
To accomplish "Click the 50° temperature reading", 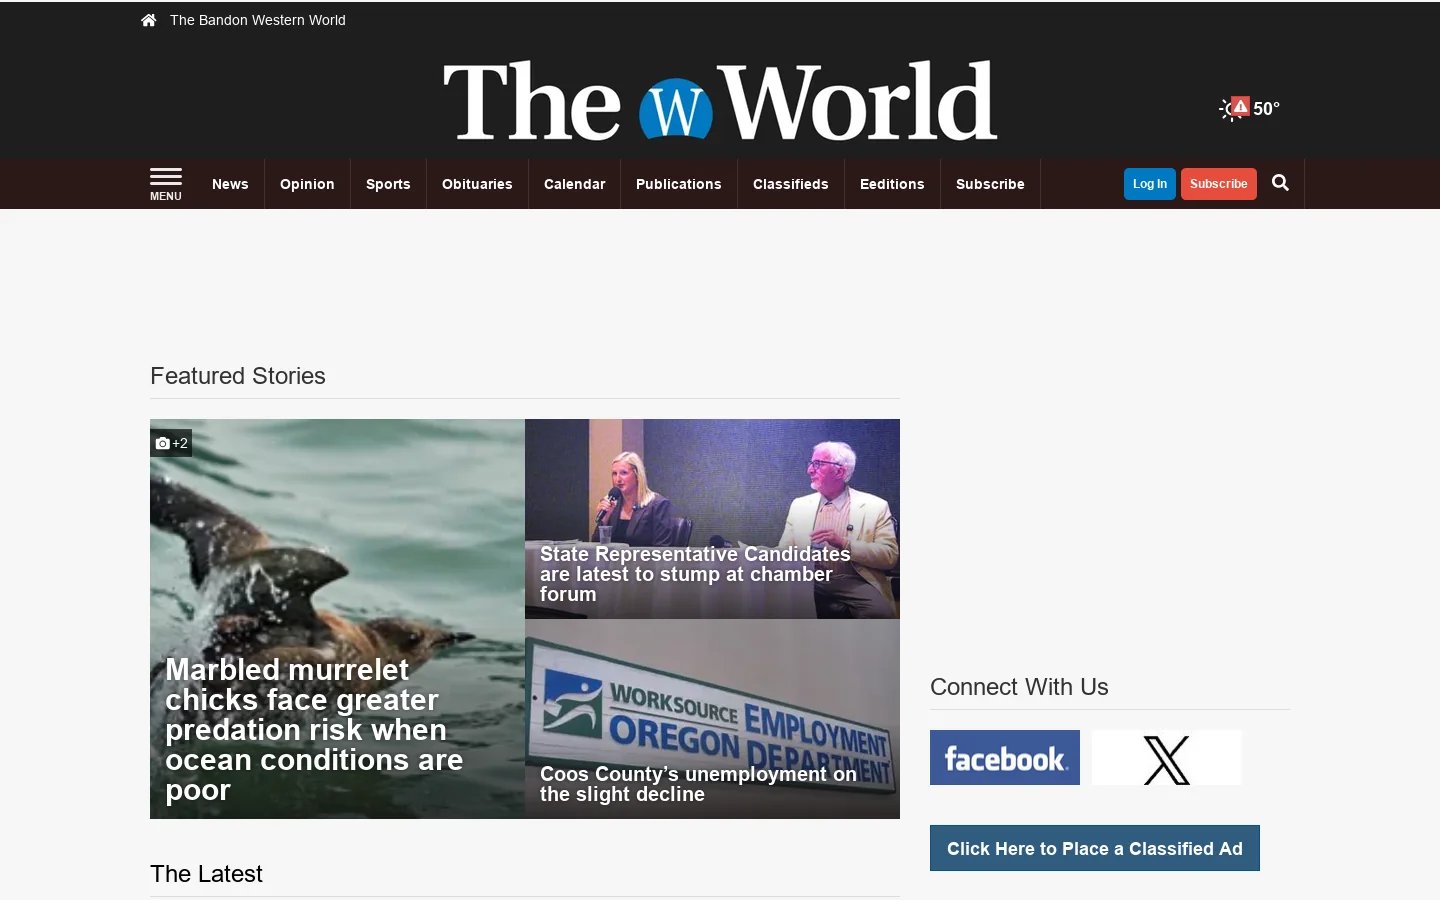I will pos(1267,109).
